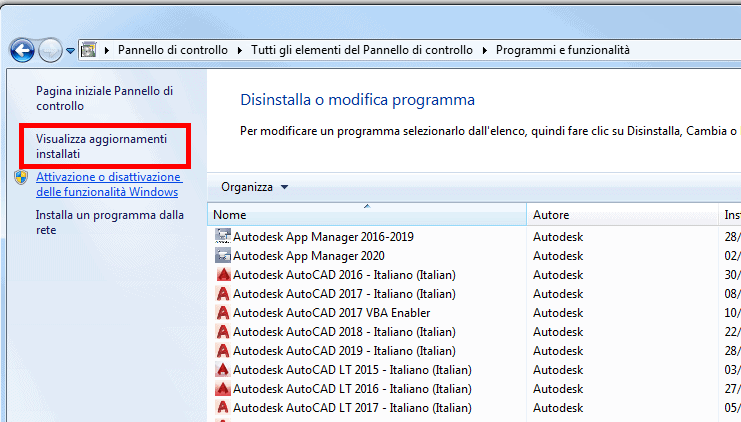Screen dimensions: 741x422
Task: Select the AutoCAD 2019 Italiano program icon
Action: point(223,351)
